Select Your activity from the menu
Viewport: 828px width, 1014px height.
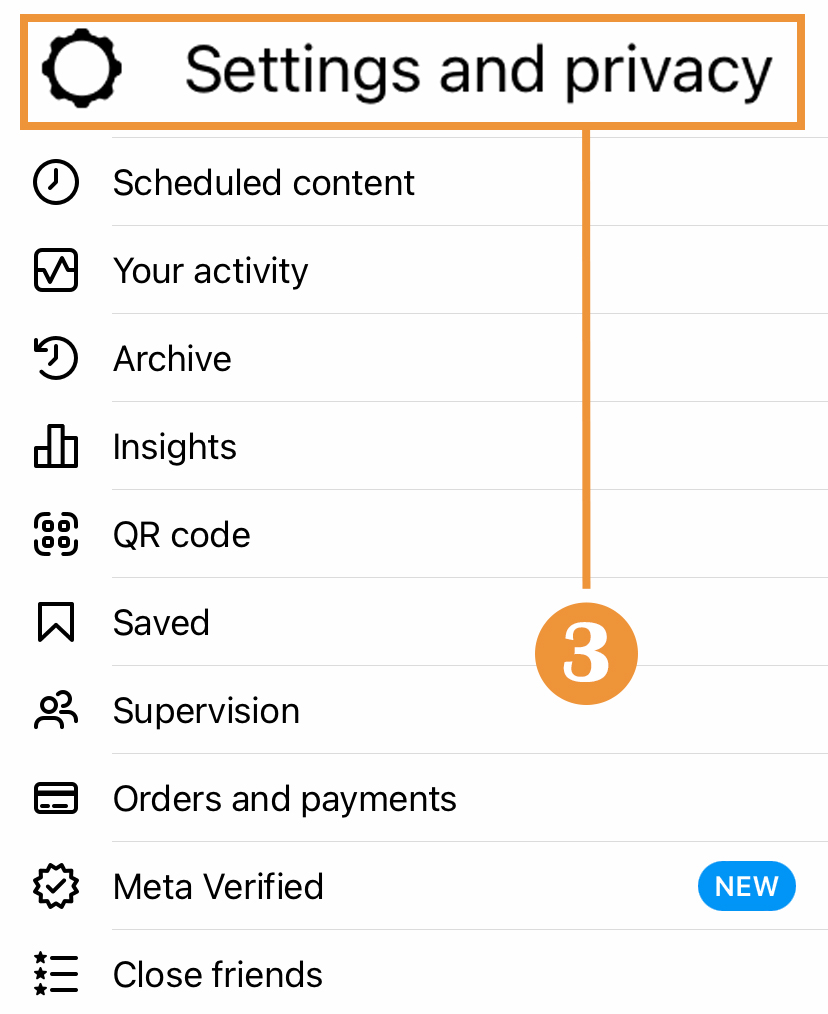coord(211,271)
